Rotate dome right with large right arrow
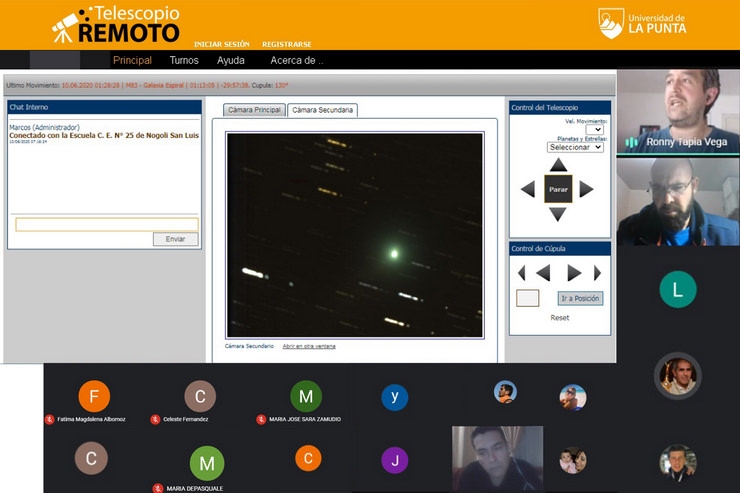 point(574,273)
